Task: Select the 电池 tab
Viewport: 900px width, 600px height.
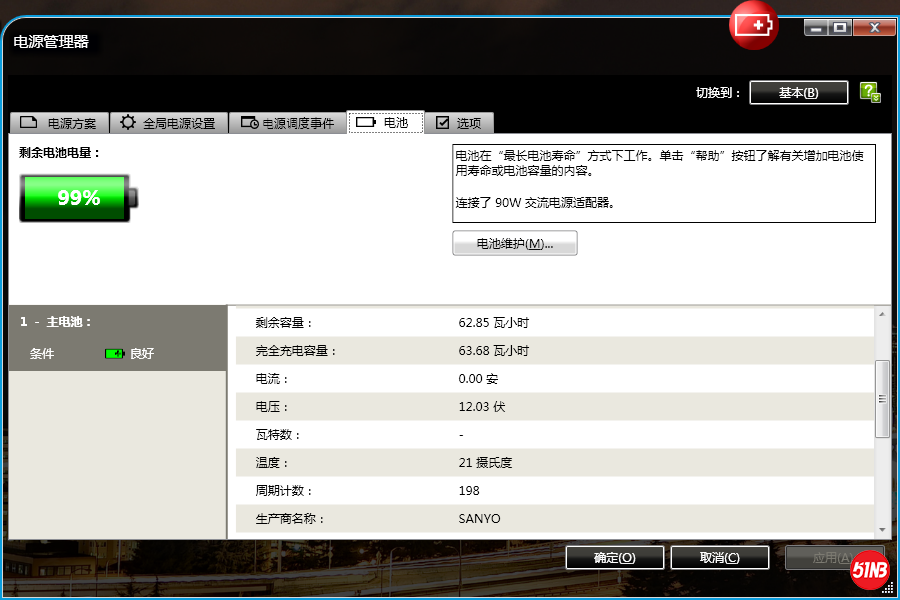Action: pyautogui.click(x=385, y=122)
